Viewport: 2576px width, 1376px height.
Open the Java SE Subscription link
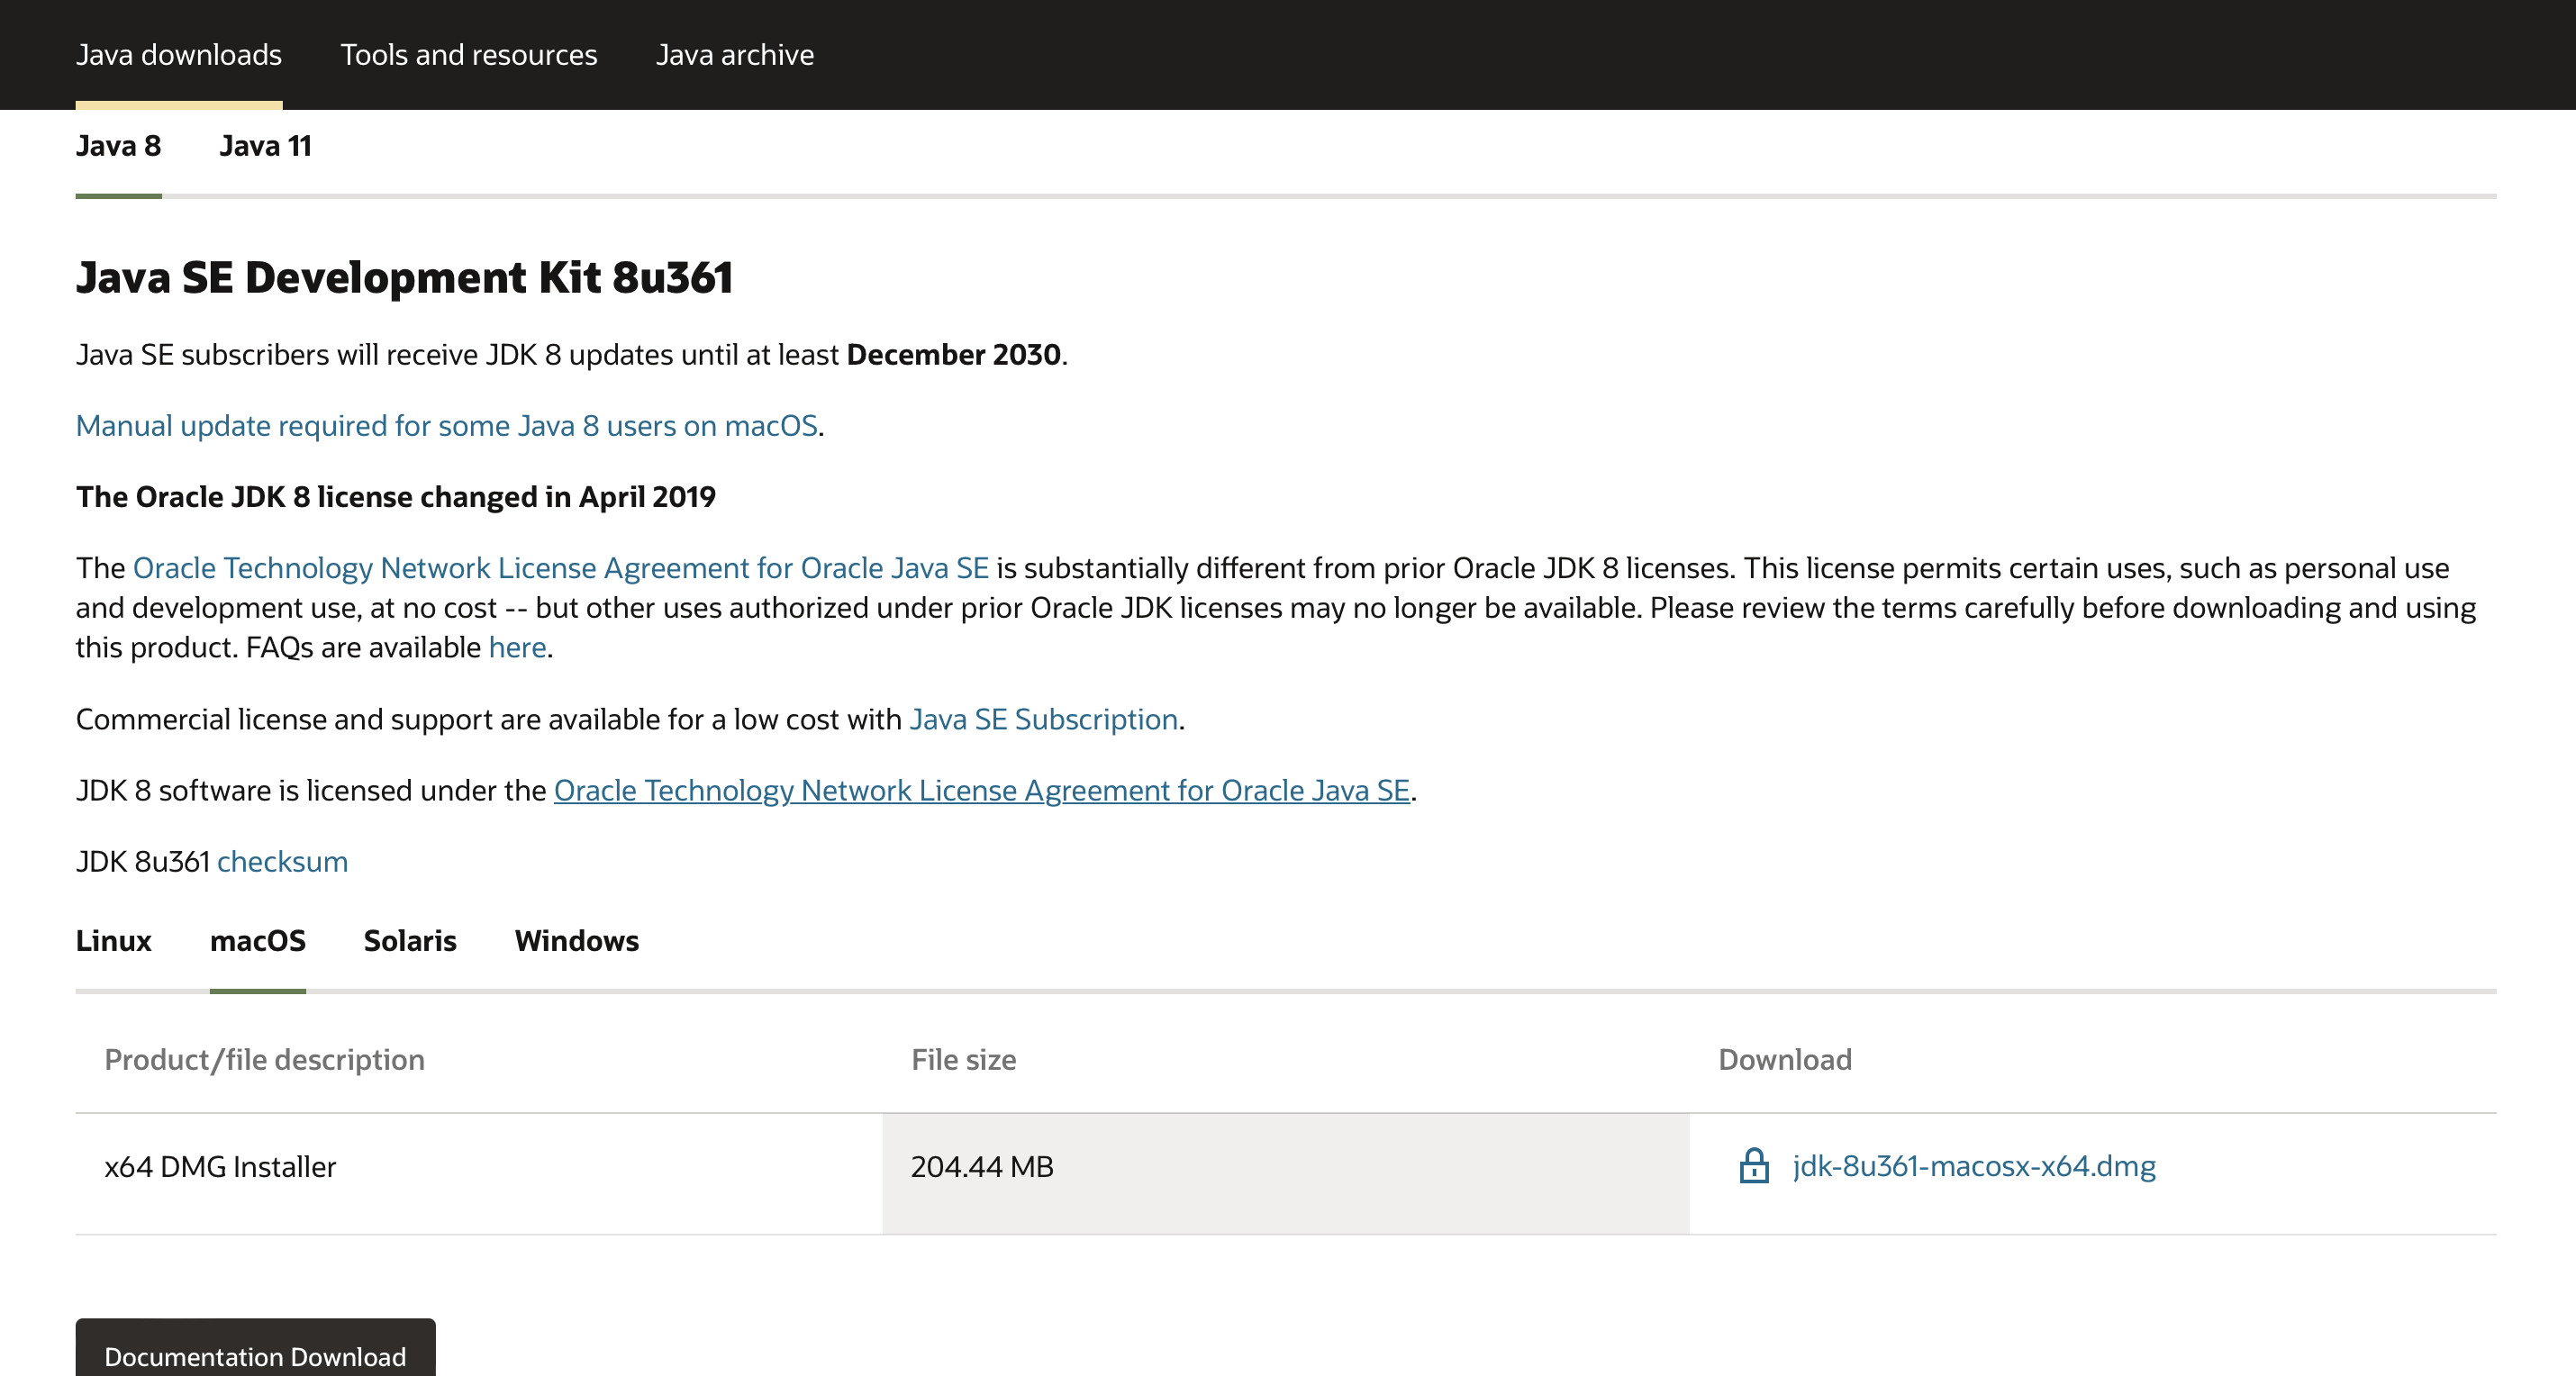coord(1043,720)
